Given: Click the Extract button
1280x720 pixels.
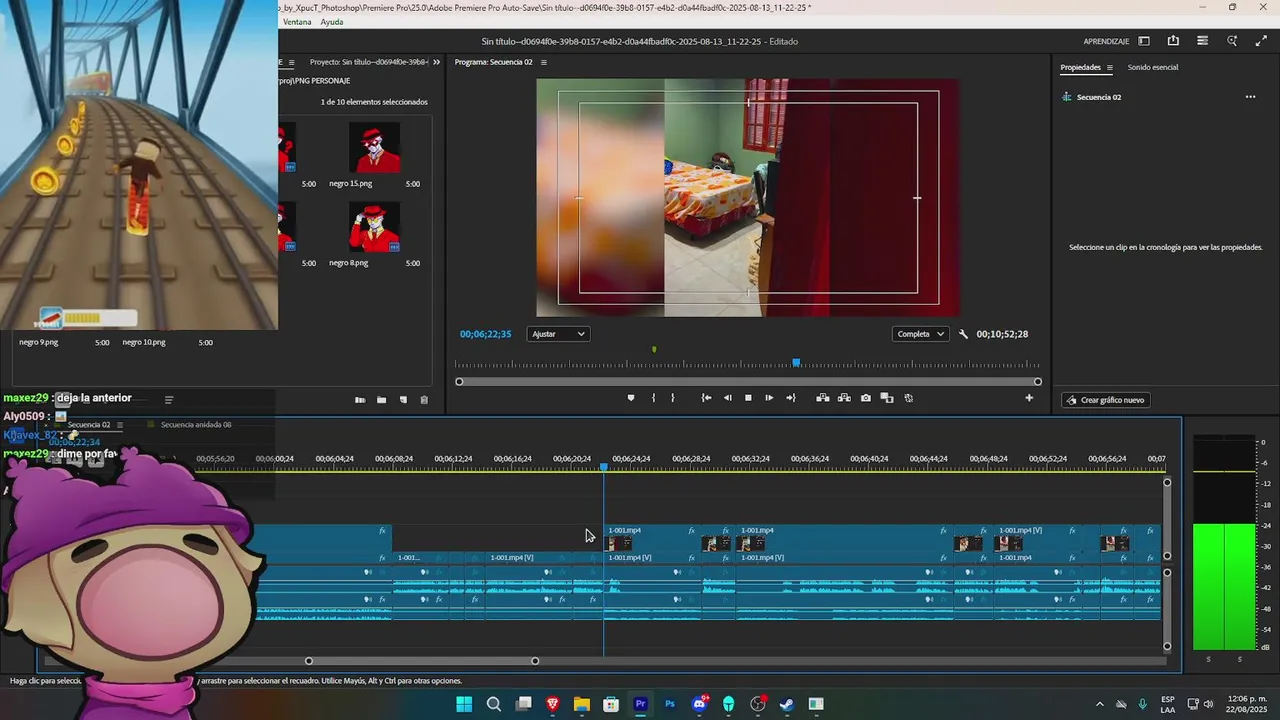Looking at the screenshot, I should 844,398.
